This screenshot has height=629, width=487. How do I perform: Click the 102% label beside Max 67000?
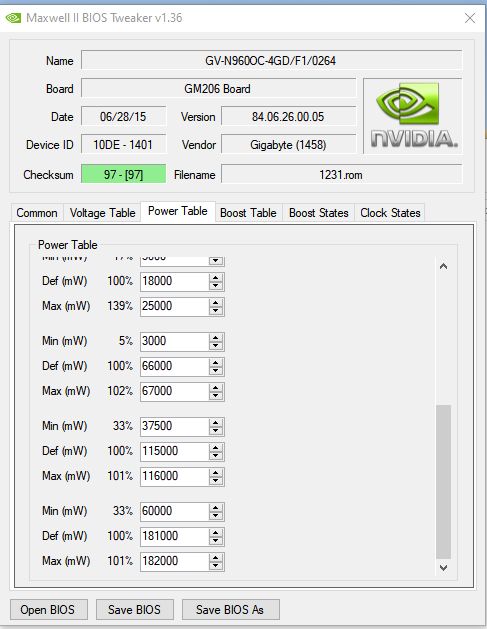(120, 391)
